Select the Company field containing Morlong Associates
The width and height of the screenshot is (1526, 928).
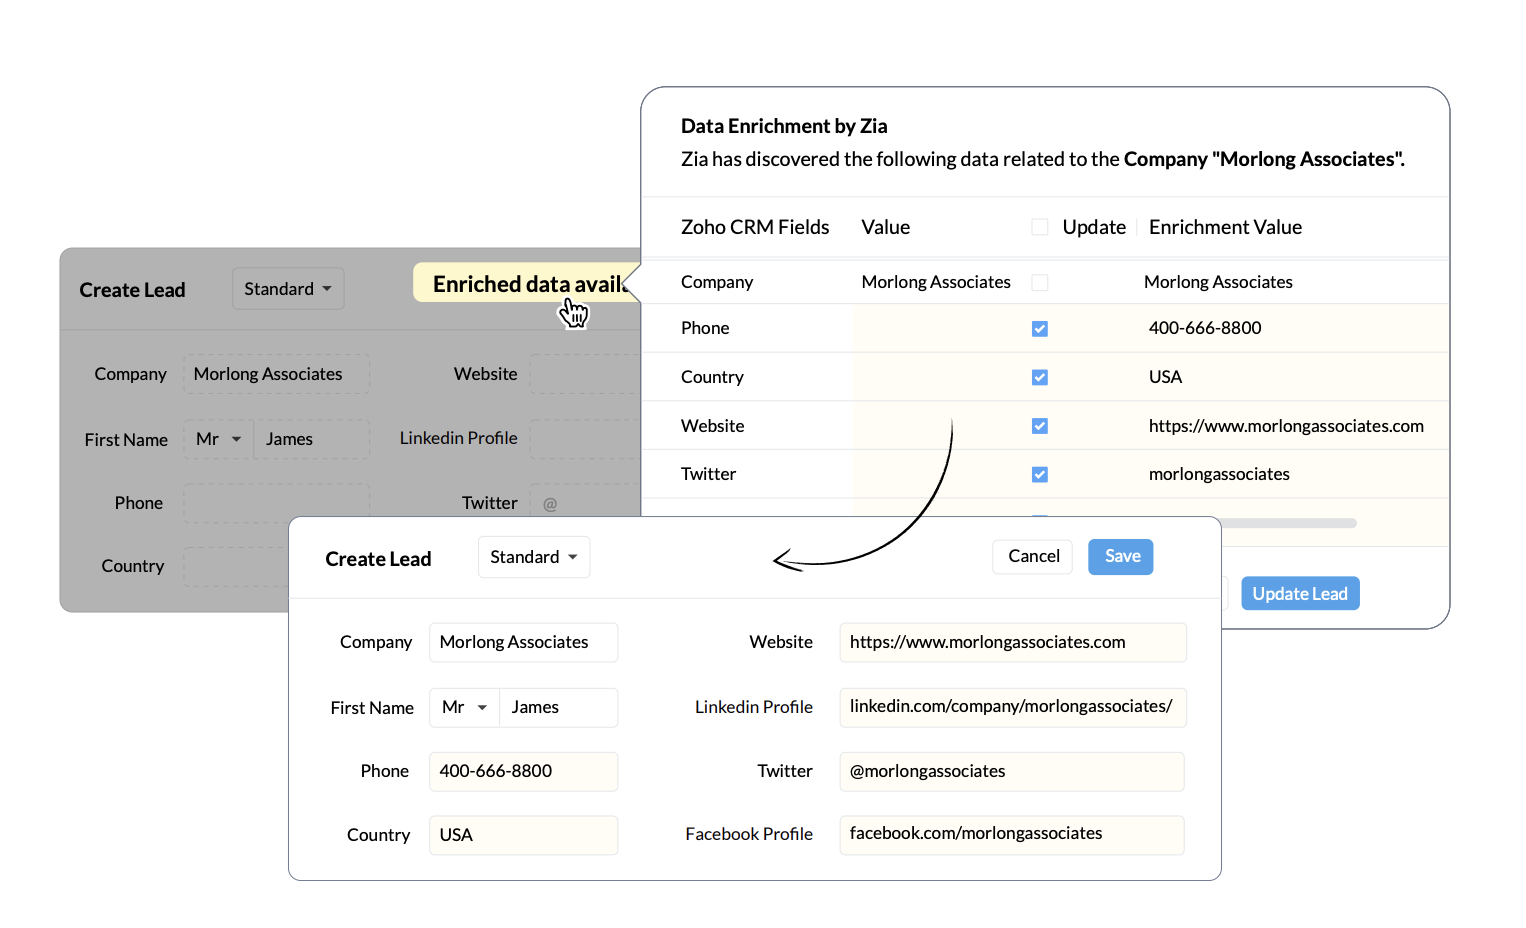[x=523, y=642]
